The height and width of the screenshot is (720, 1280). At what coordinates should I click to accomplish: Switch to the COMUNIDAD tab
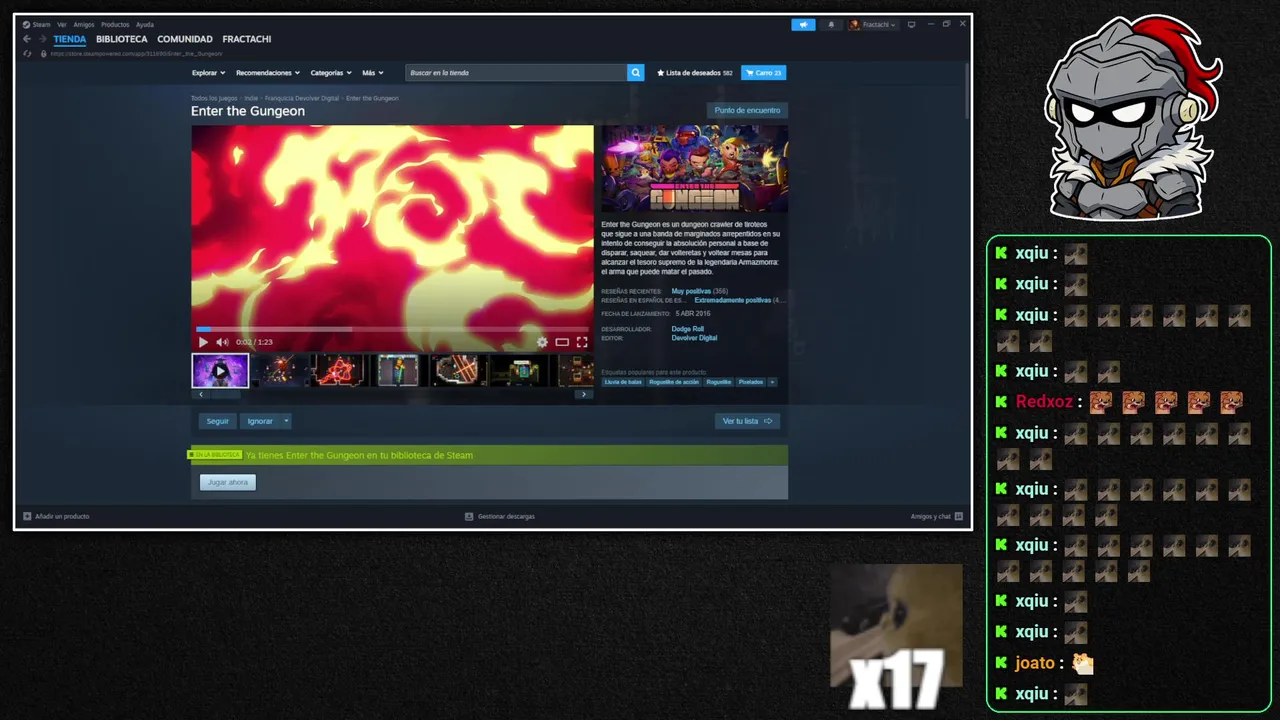click(185, 39)
